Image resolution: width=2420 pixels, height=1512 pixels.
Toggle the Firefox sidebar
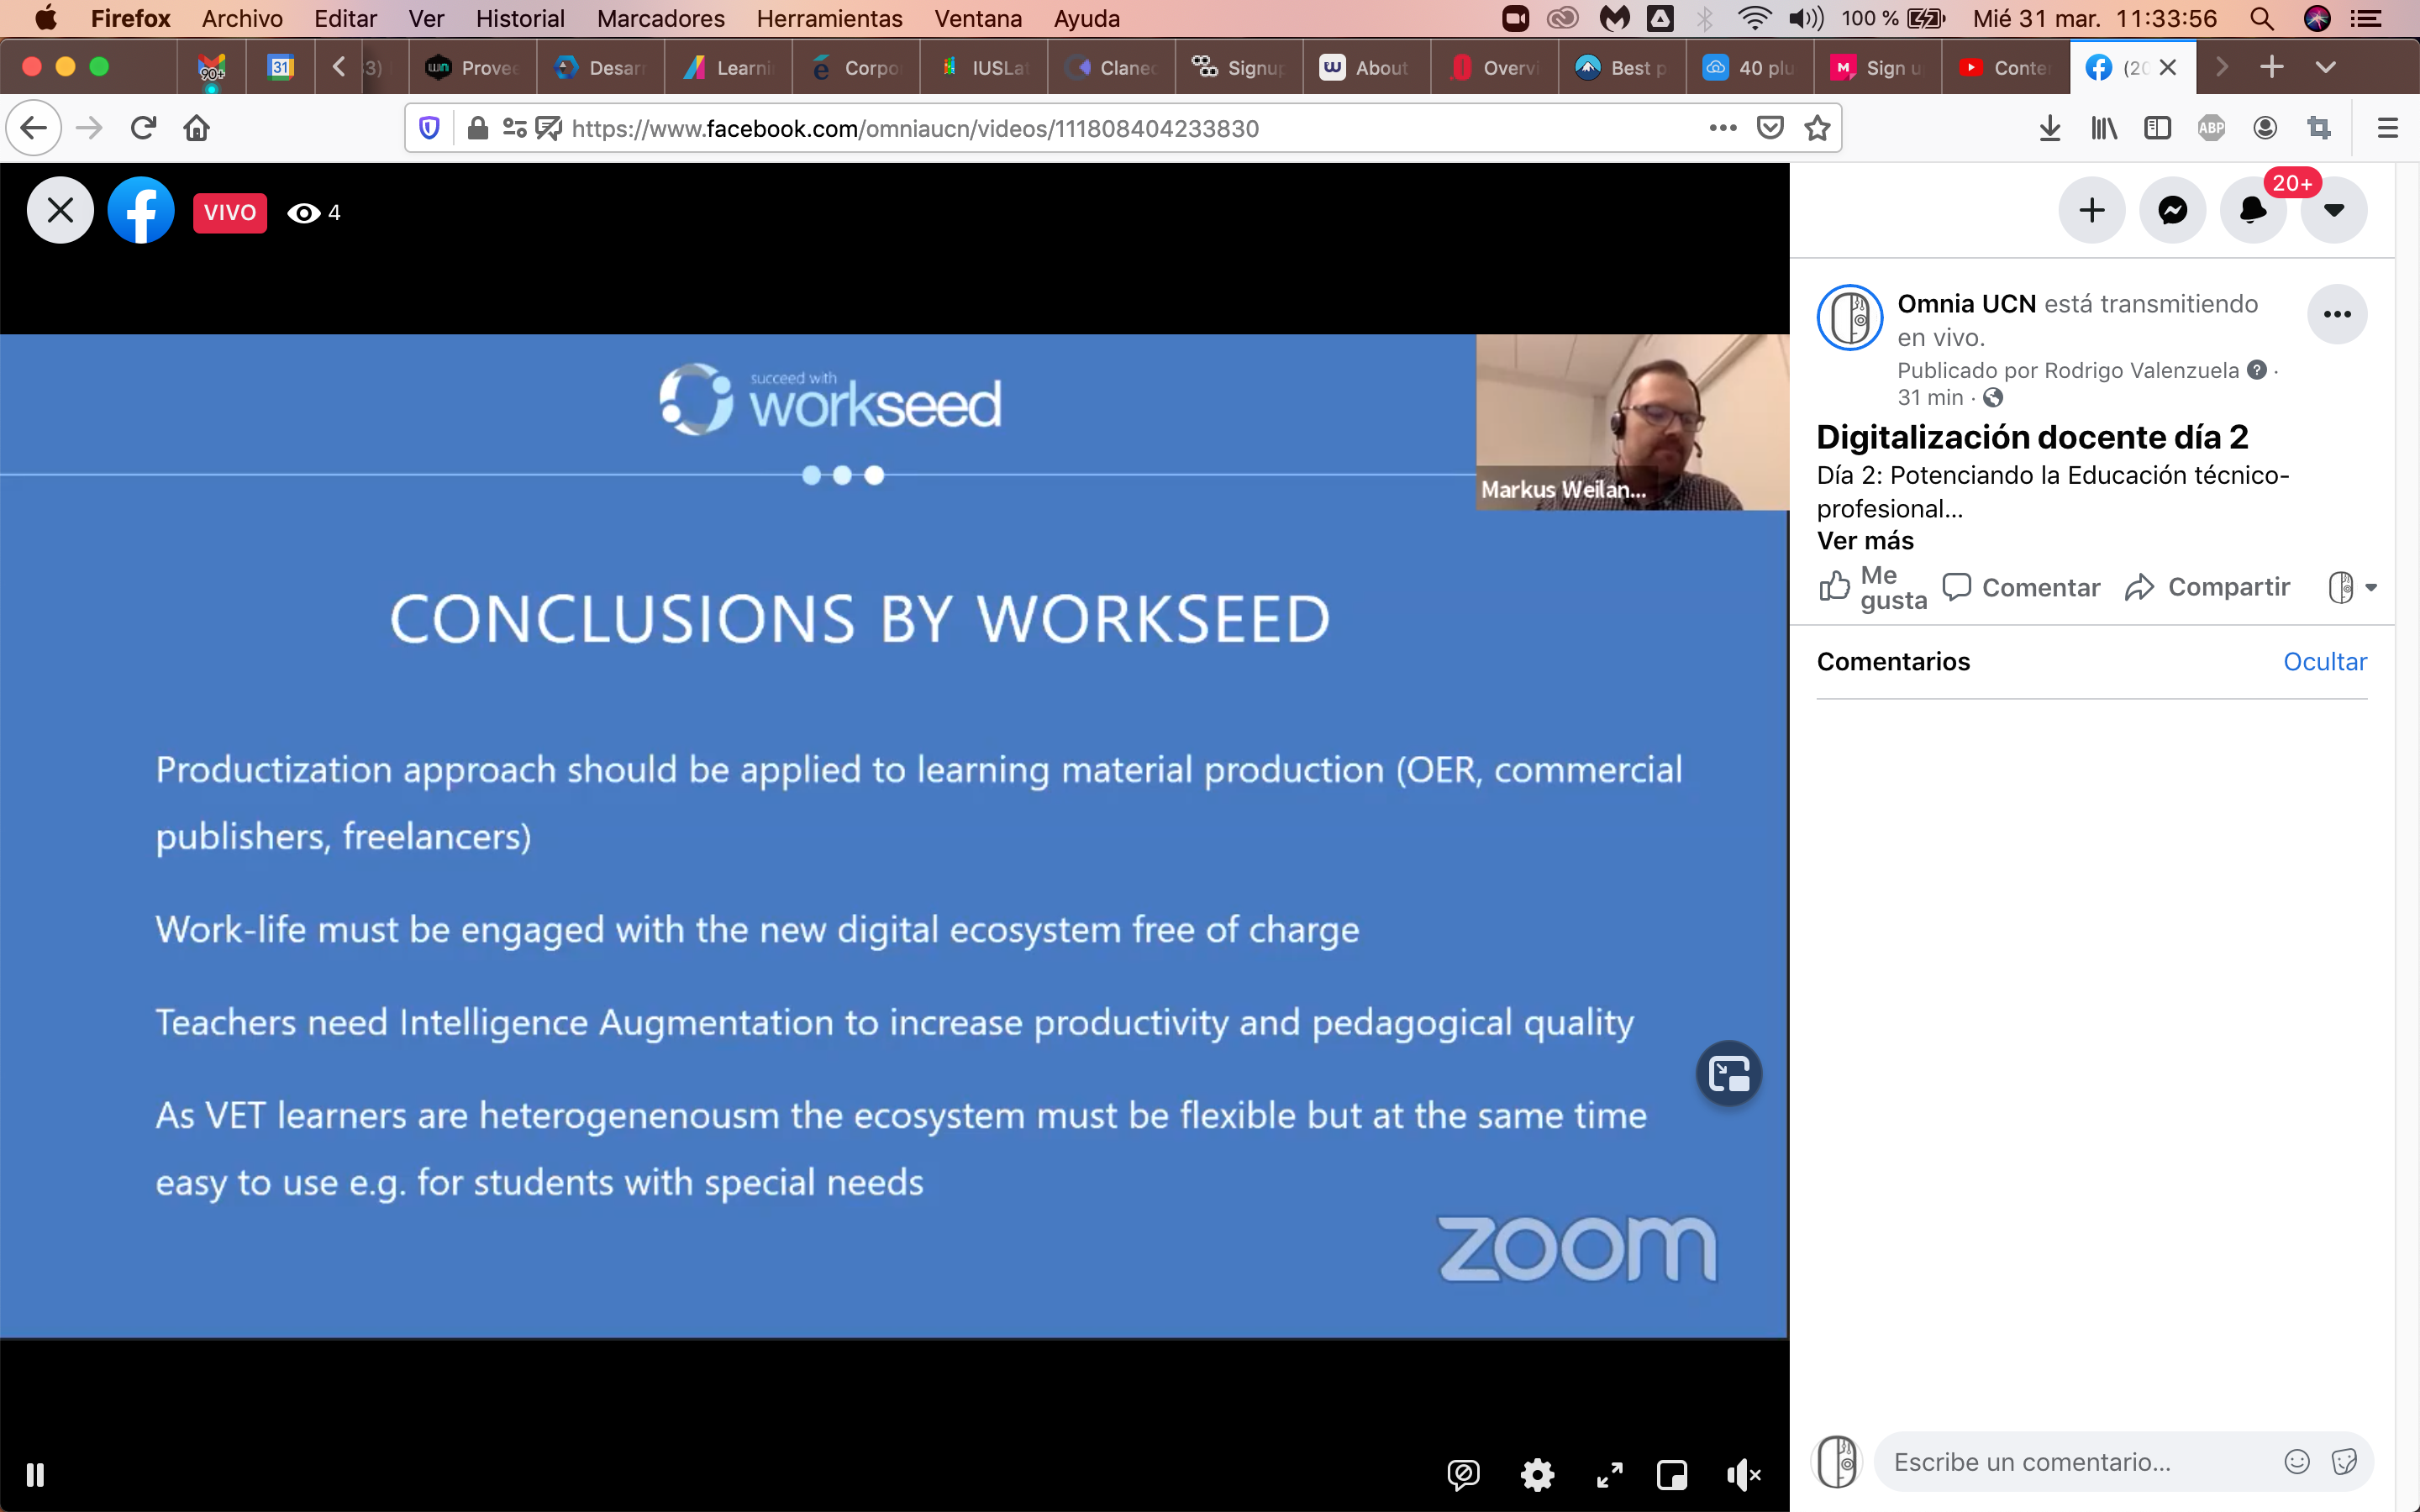coord(2158,128)
